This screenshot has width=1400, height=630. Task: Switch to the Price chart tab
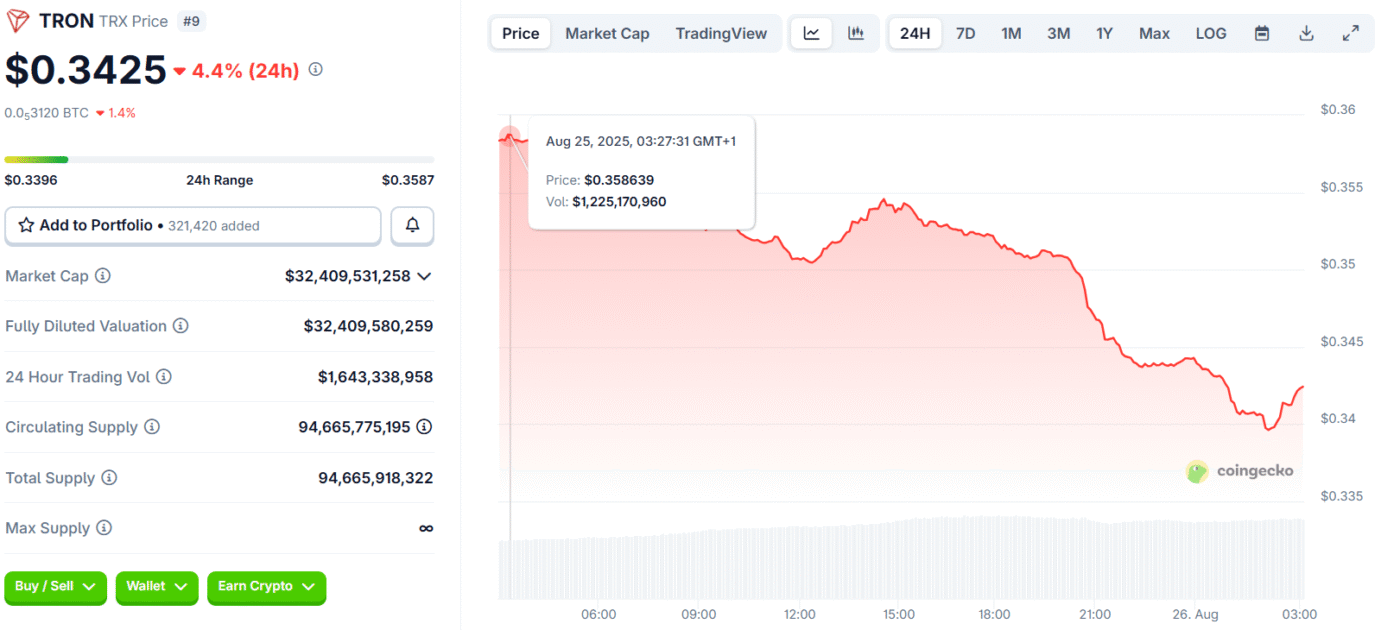520,33
